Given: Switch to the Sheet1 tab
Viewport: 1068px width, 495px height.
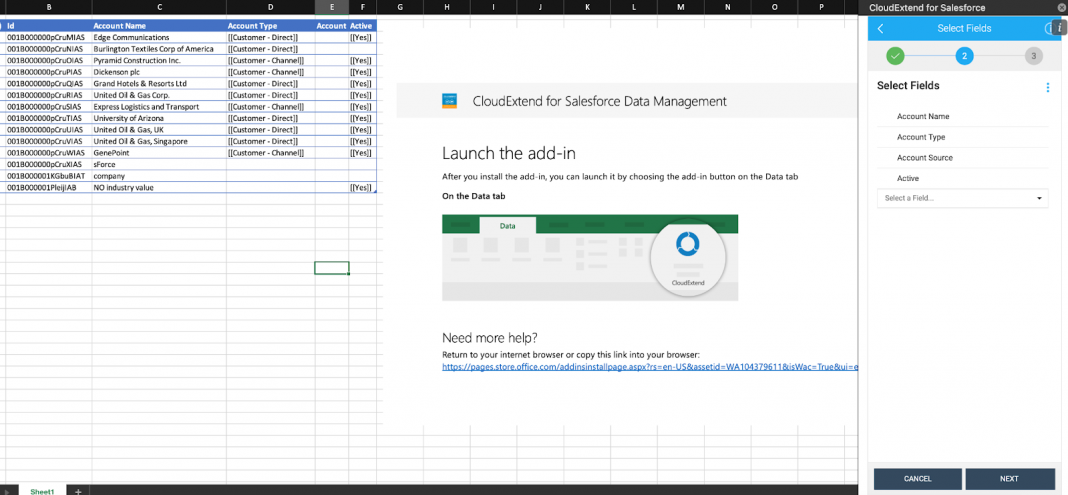Looking at the screenshot, I should 42,491.
